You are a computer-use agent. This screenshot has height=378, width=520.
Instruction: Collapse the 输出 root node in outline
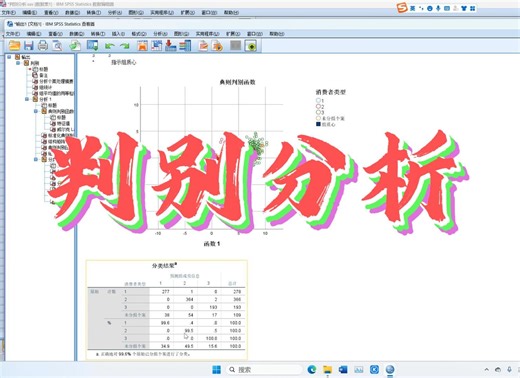click(x=9, y=57)
